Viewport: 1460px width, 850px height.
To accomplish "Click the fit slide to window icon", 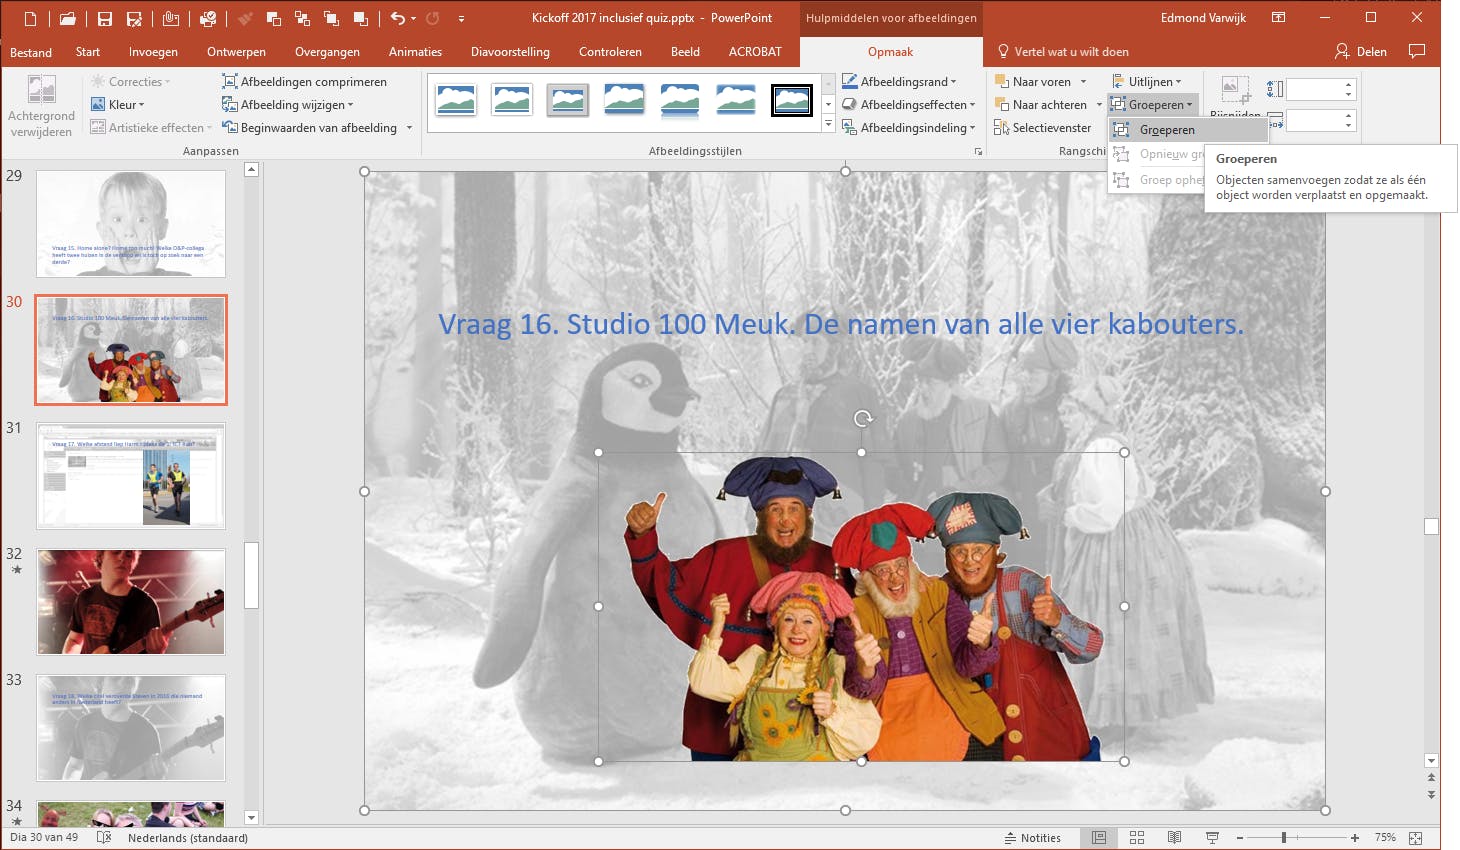I will coord(1416,838).
